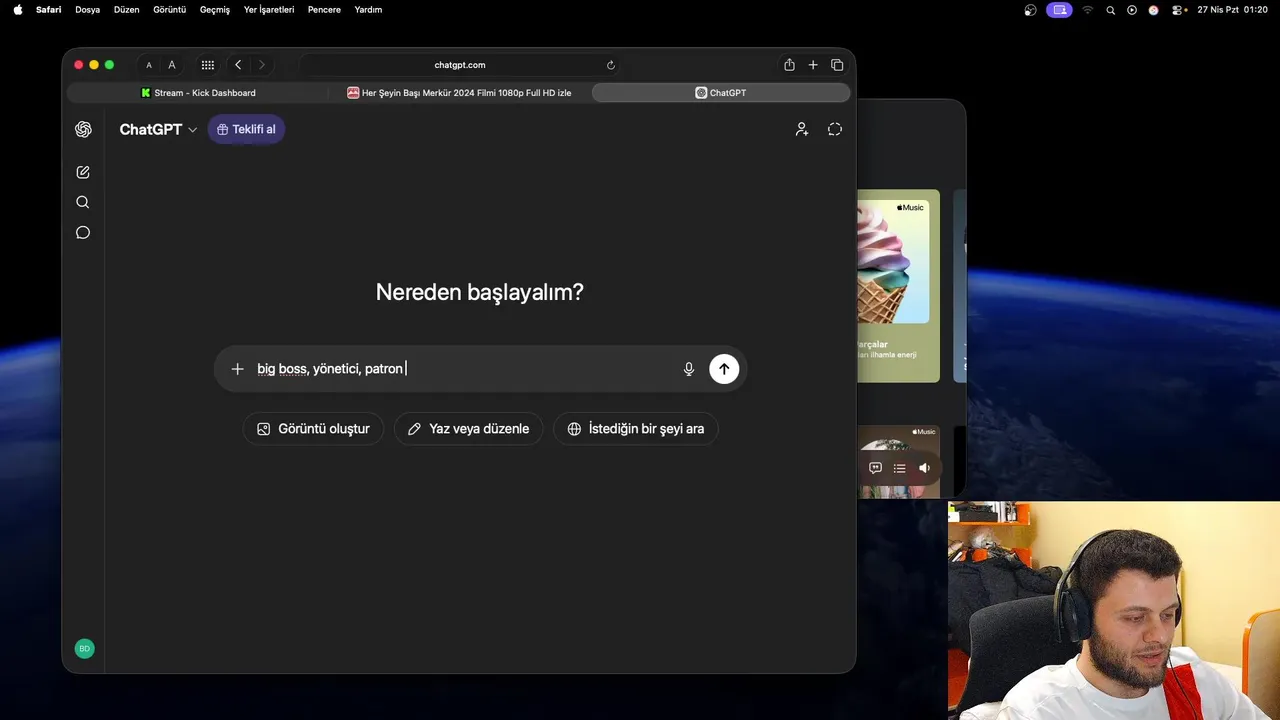Click İstediğin bir şeyi ara suggestion
Image resolution: width=1280 pixels, height=720 pixels.
636,429
